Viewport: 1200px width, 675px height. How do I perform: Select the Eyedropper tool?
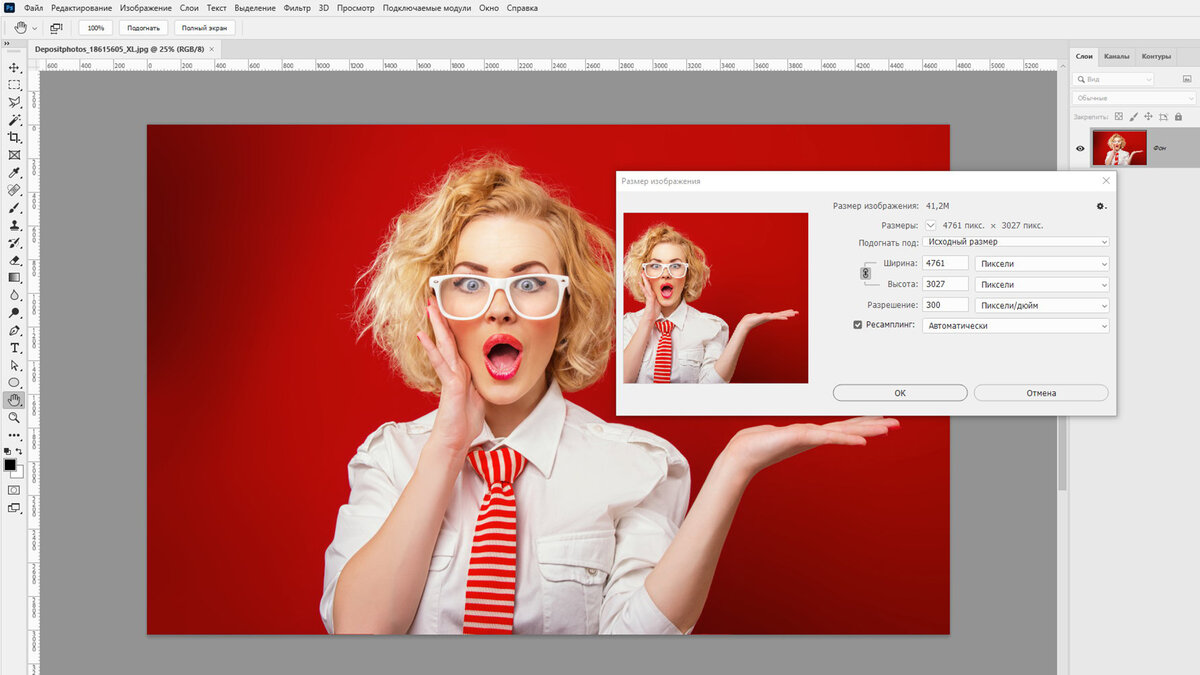click(14, 172)
